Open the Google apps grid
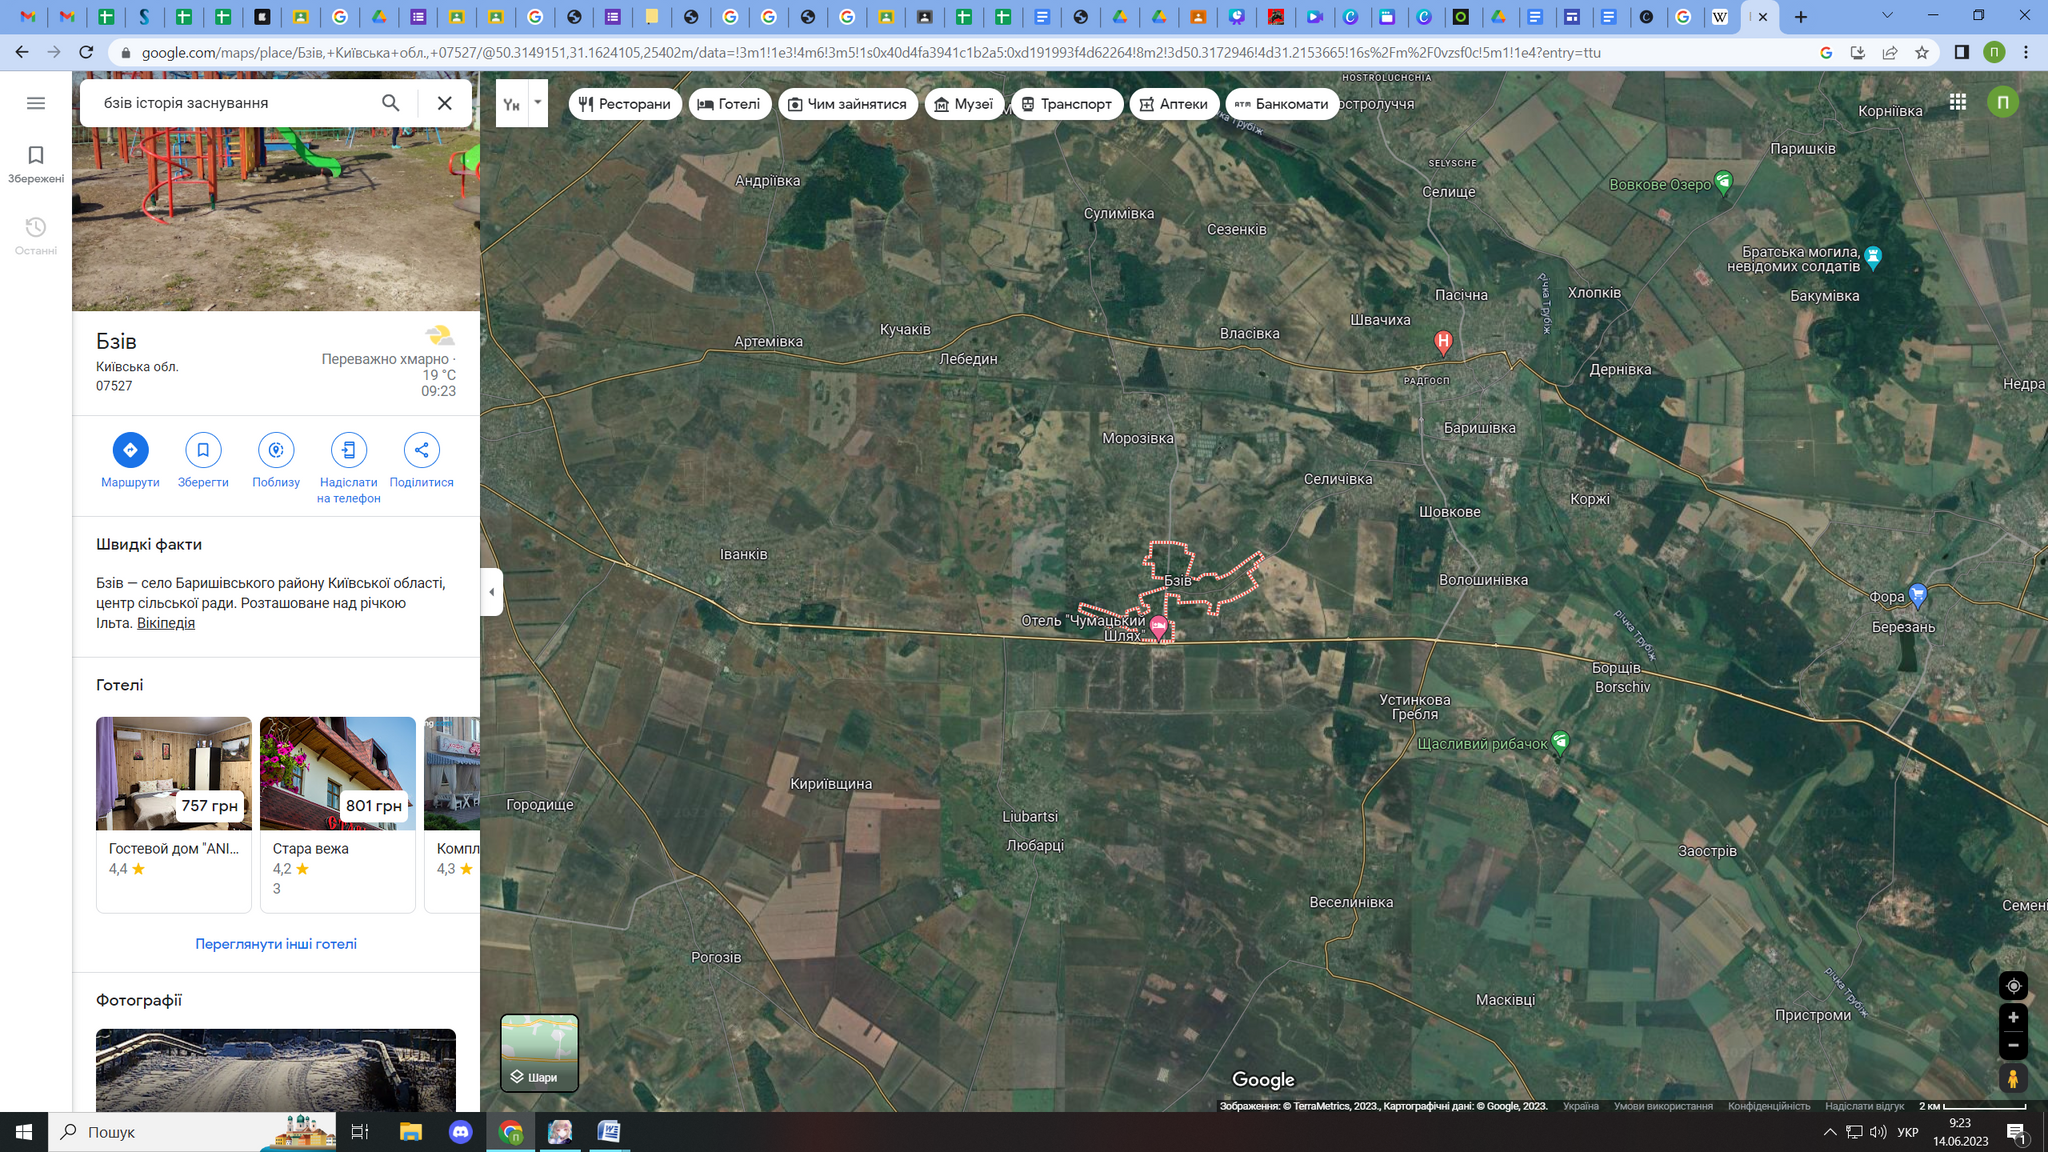Viewport: 2048px width, 1152px height. [x=1957, y=102]
